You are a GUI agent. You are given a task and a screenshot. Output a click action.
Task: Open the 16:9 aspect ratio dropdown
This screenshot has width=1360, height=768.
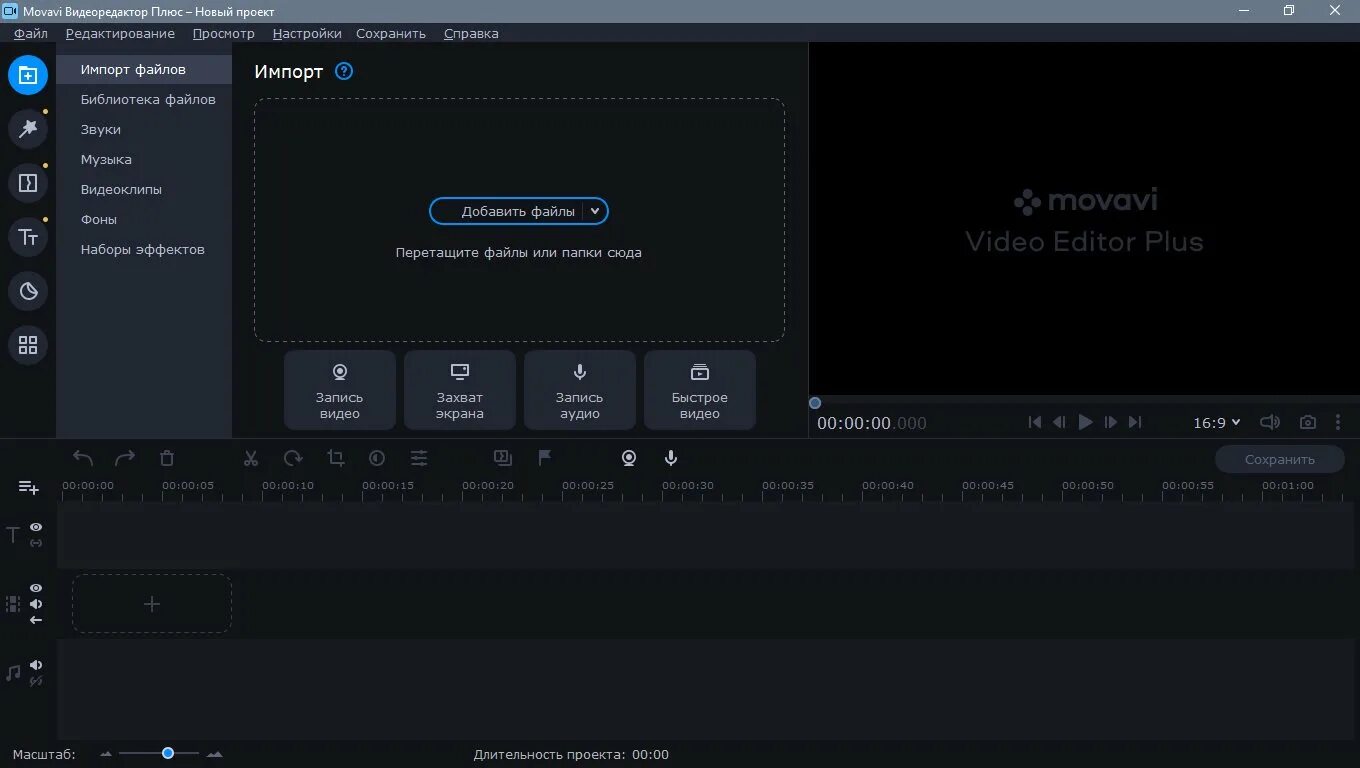coord(1217,423)
